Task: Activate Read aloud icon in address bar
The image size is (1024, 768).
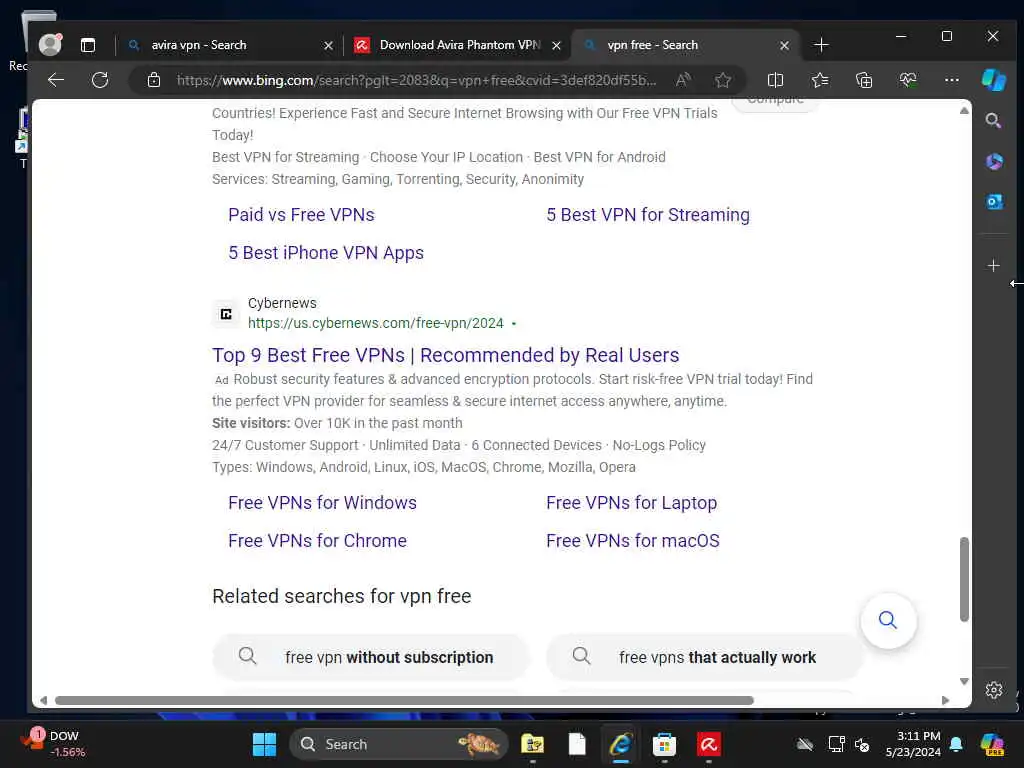Action: 683,80
